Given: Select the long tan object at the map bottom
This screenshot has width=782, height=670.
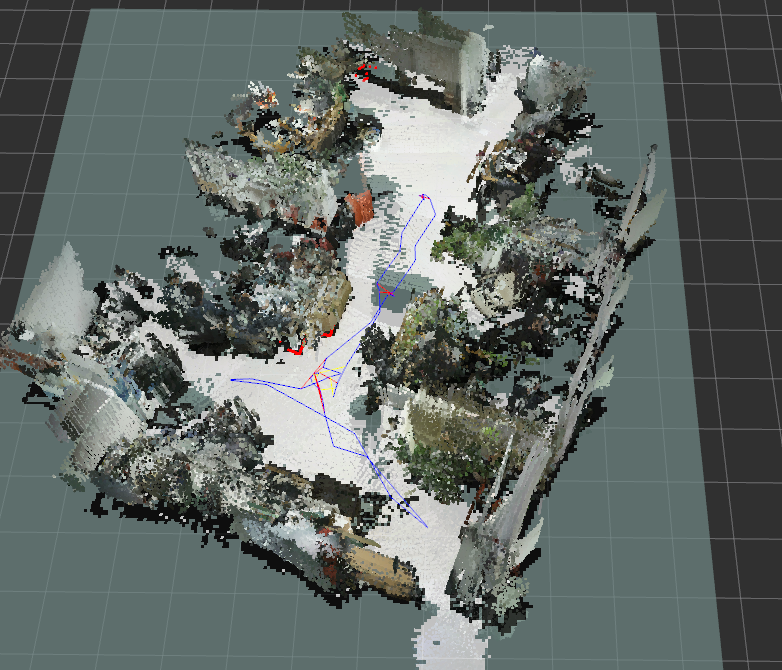Looking at the screenshot, I should [x=380, y=568].
